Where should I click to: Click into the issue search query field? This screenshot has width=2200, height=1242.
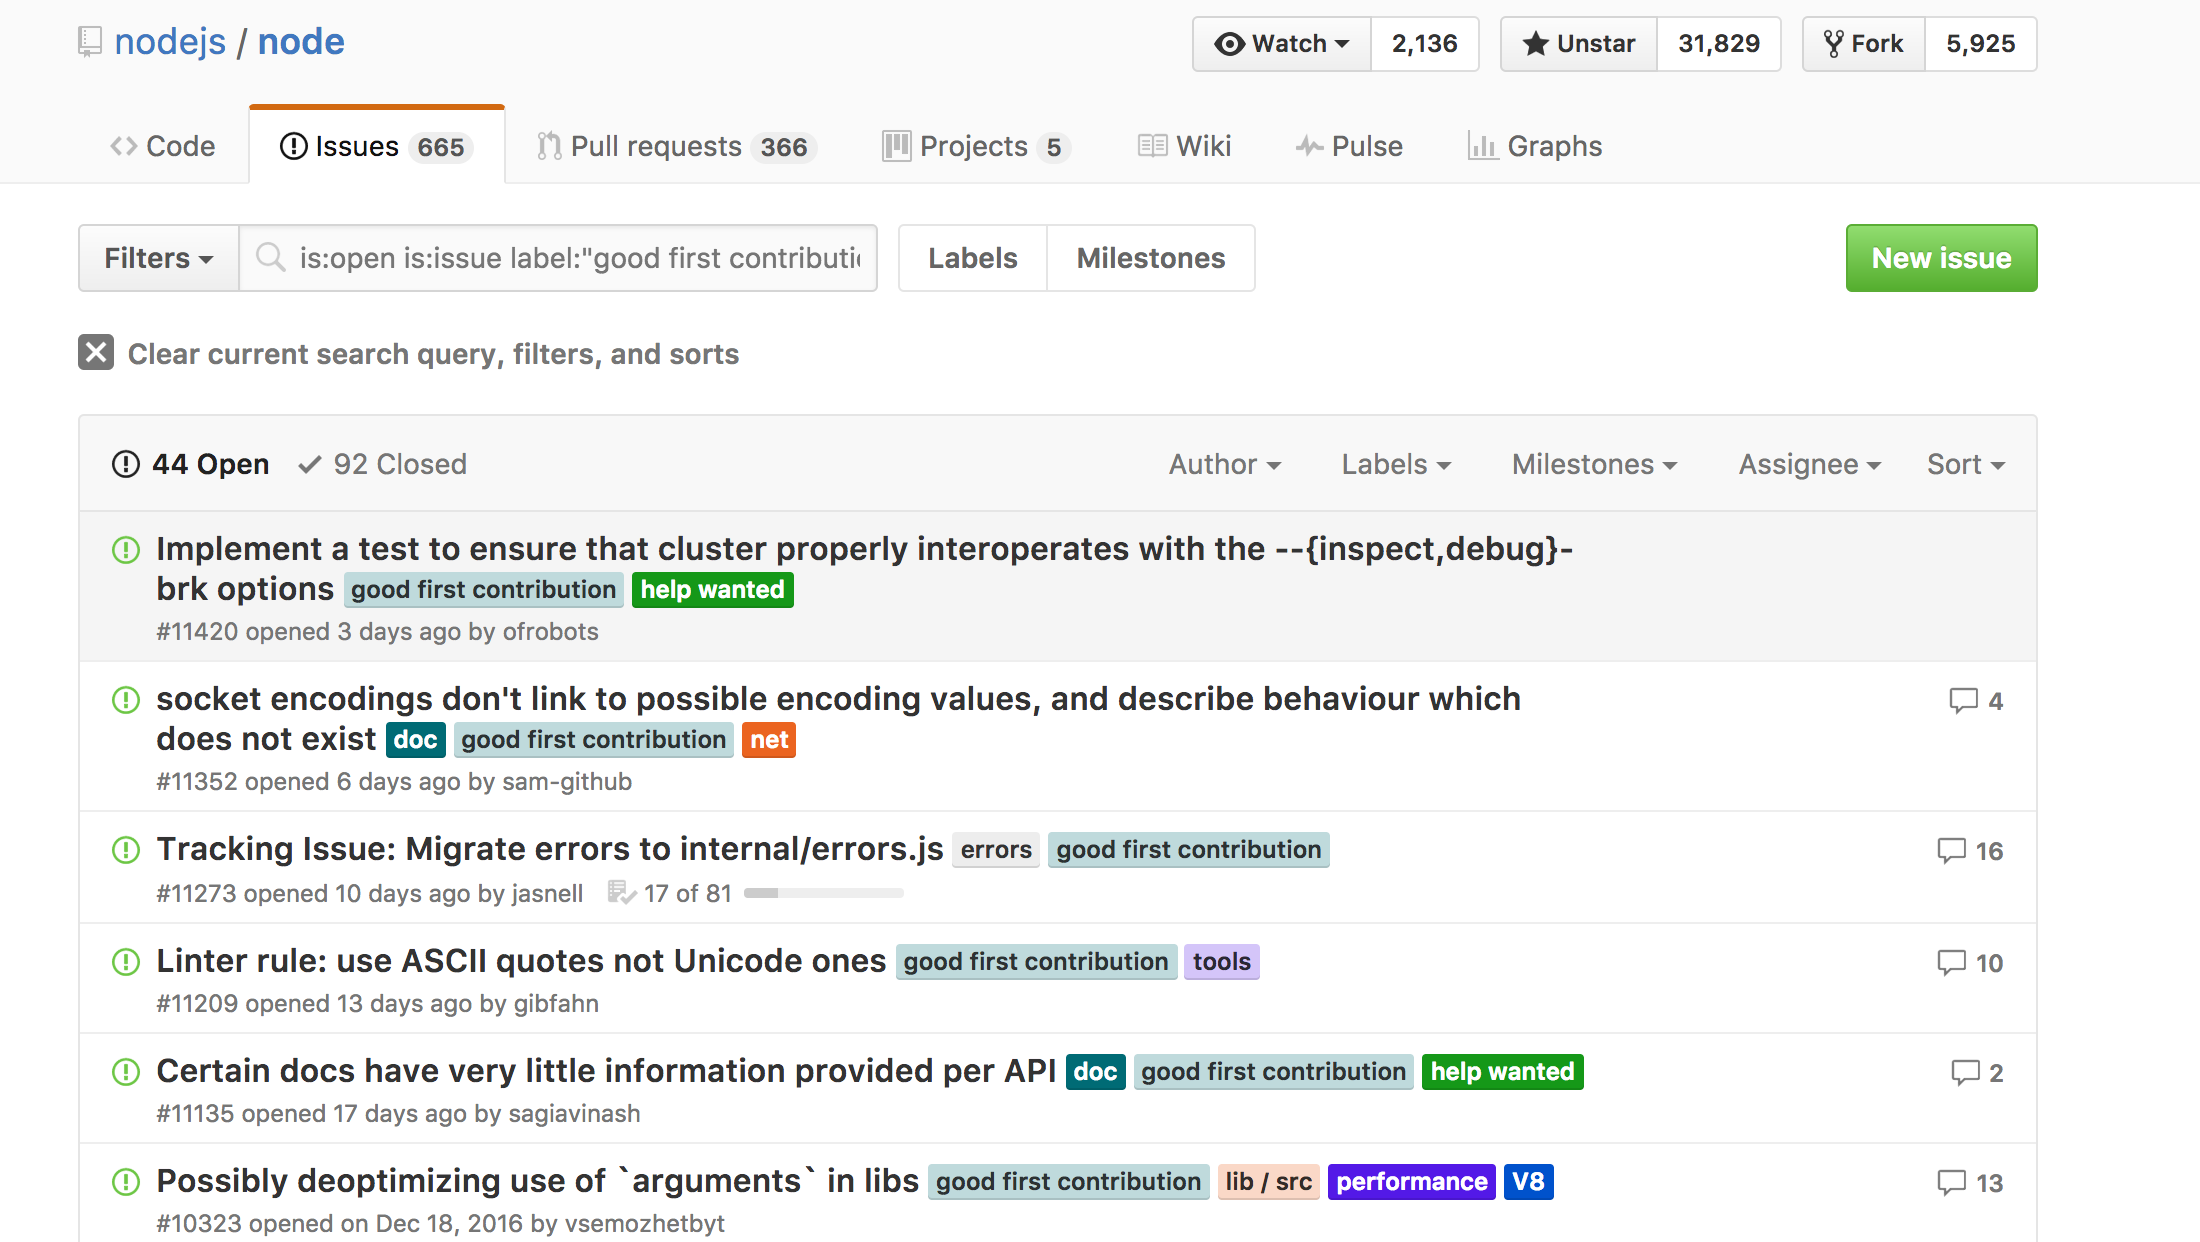(x=580, y=258)
